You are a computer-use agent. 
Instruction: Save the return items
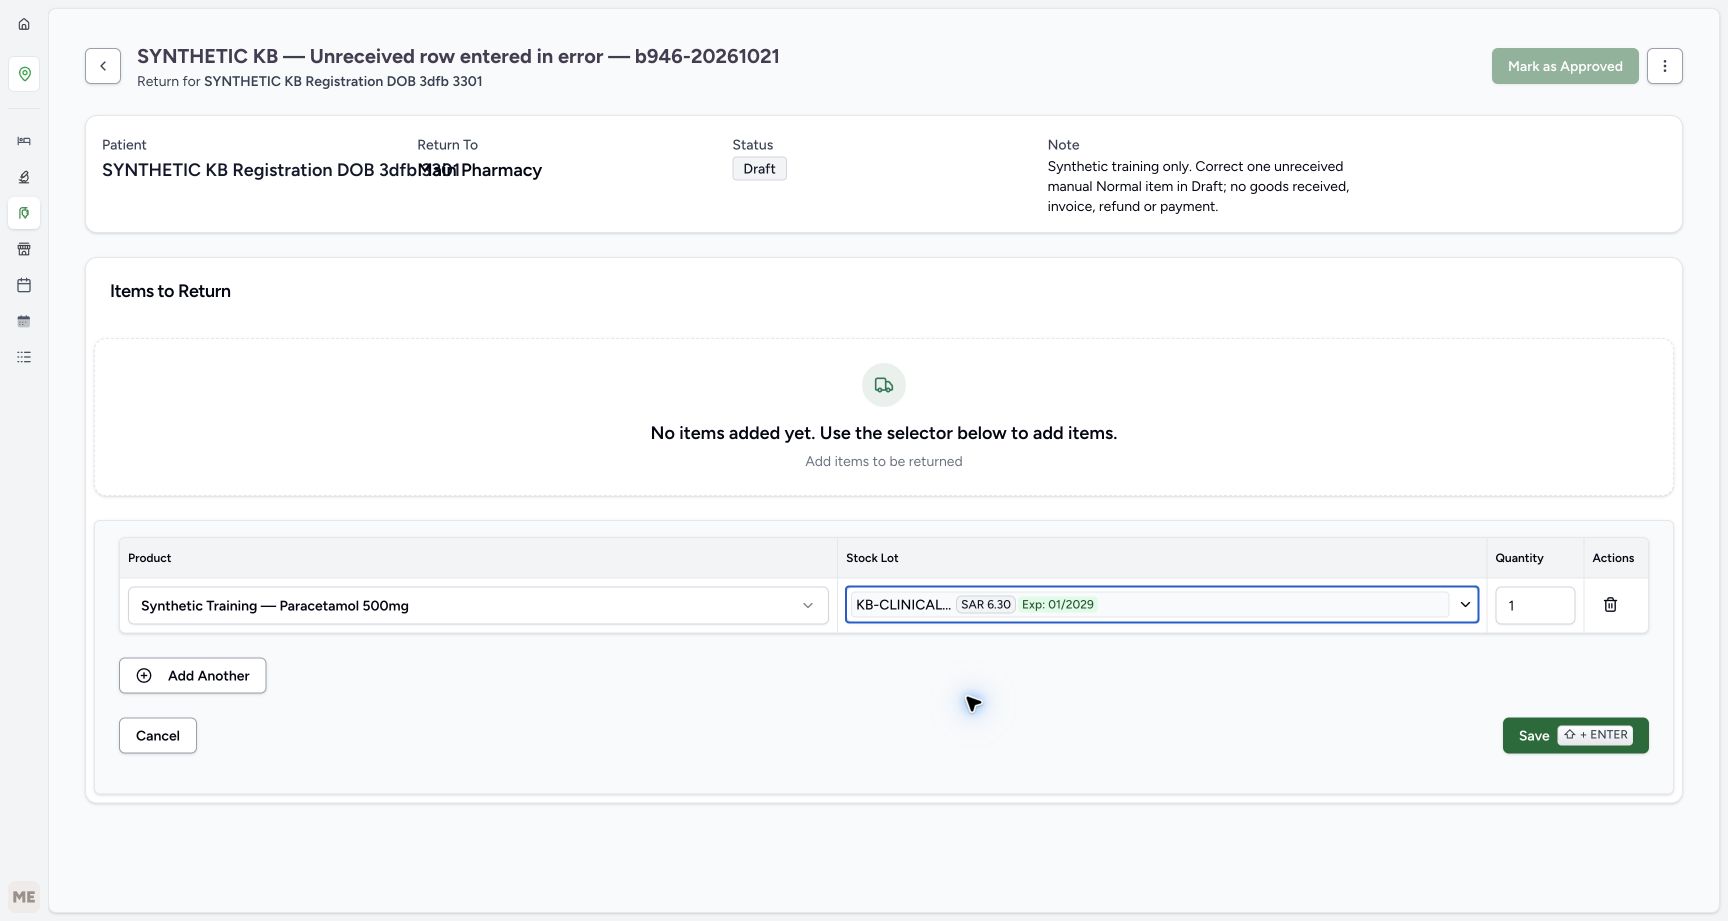click(1575, 736)
